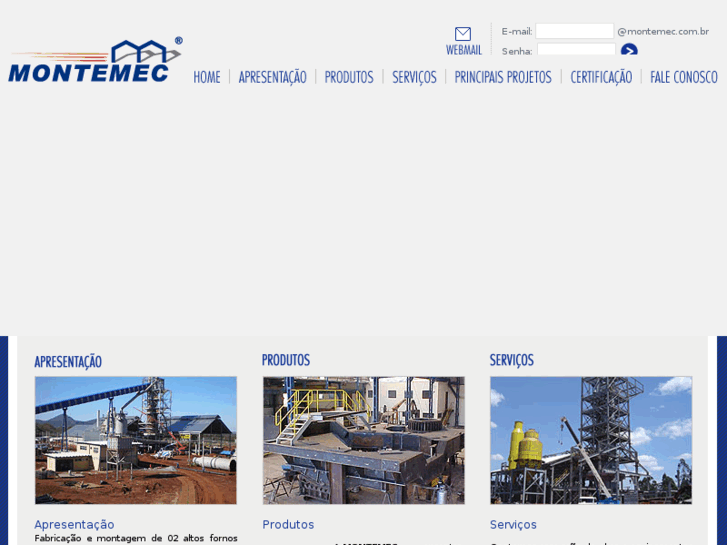Click the Serviços section heading
The height and width of the screenshot is (545, 727).
(512, 360)
